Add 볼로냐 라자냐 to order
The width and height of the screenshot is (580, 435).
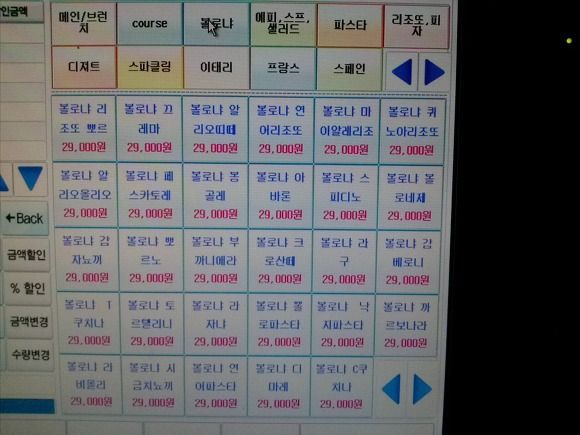tap(216, 324)
